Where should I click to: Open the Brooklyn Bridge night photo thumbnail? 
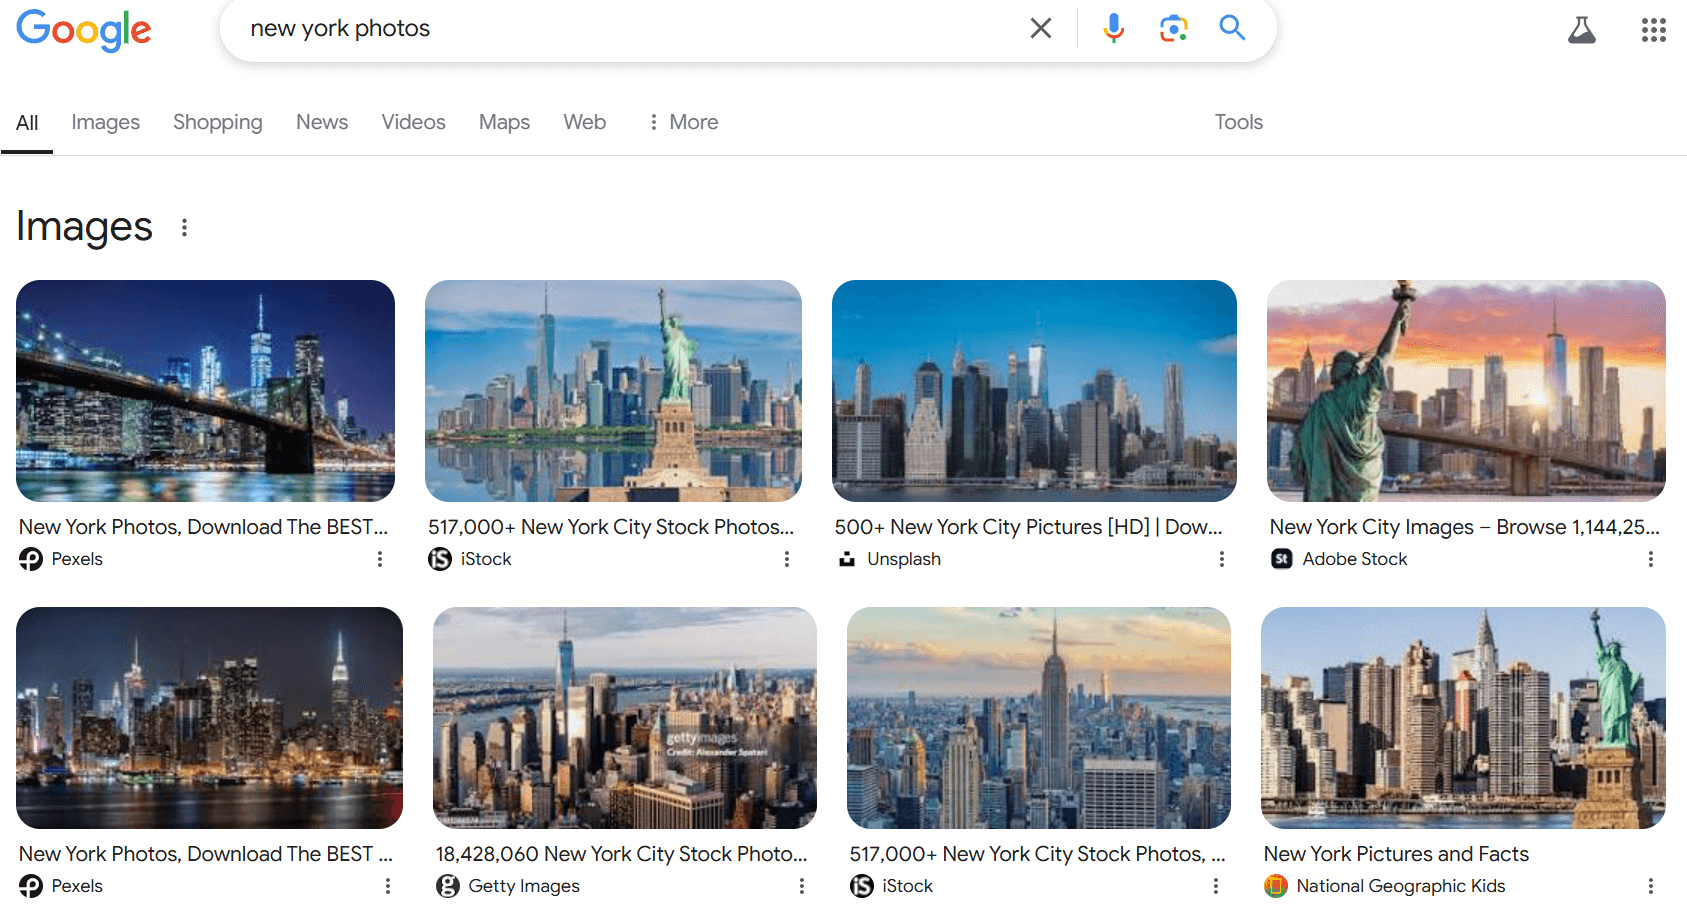tap(205, 390)
